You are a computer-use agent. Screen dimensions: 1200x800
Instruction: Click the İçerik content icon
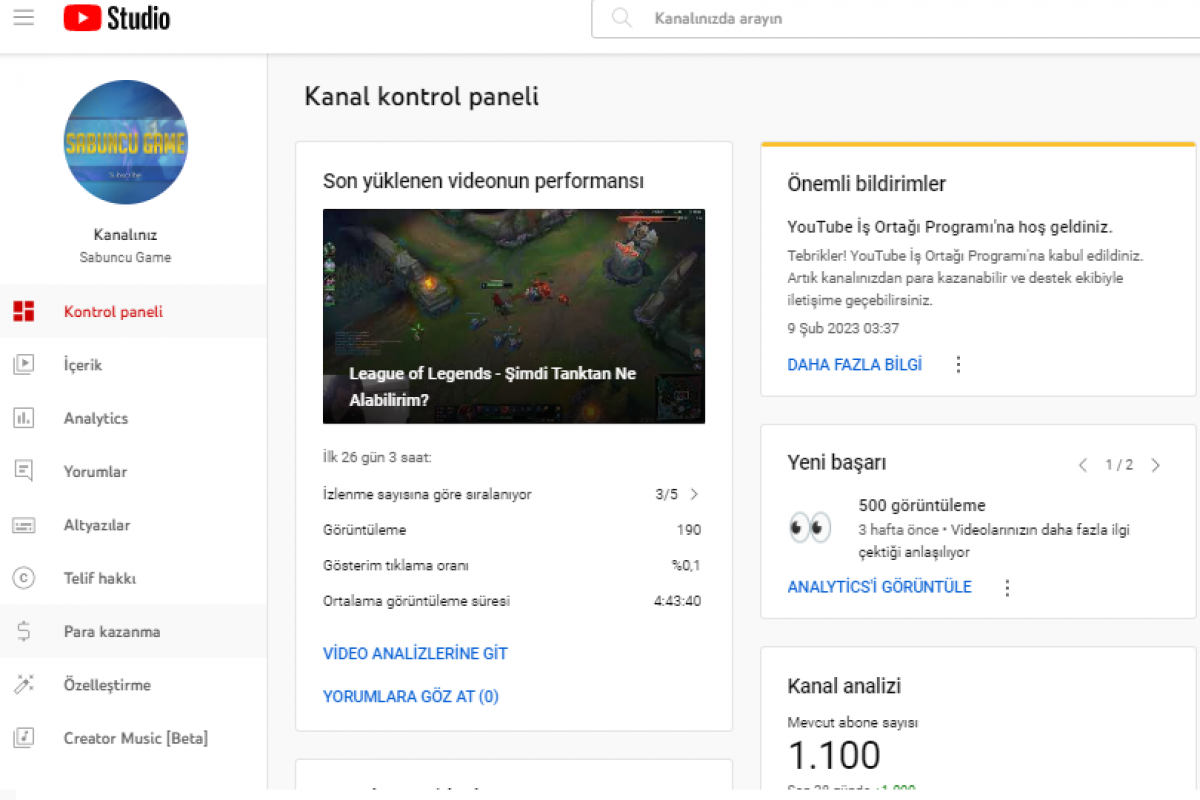coord(24,365)
